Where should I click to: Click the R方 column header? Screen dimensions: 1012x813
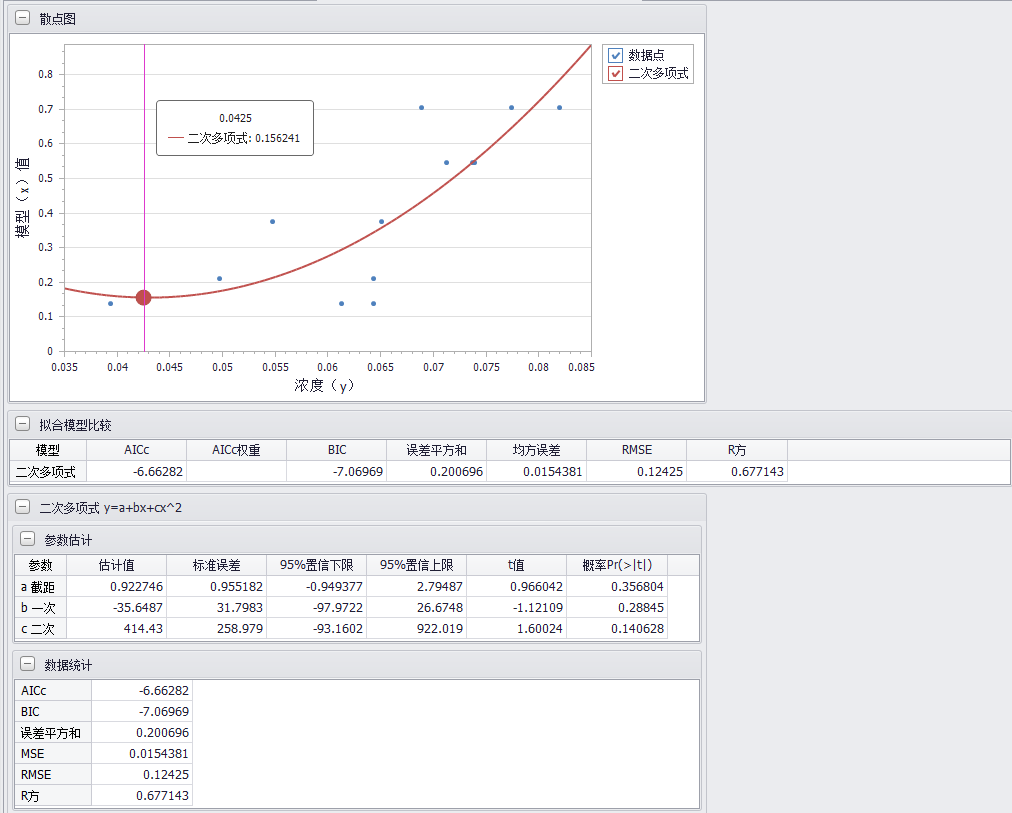[736, 450]
